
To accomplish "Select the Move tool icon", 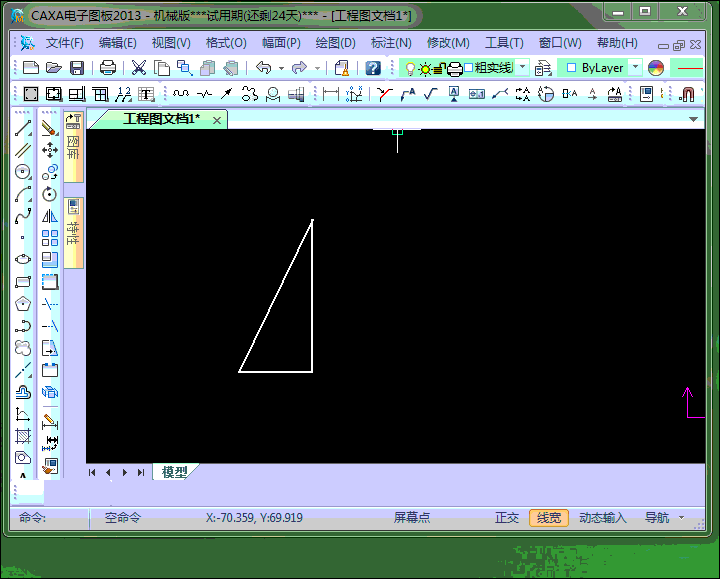I will (x=49, y=150).
